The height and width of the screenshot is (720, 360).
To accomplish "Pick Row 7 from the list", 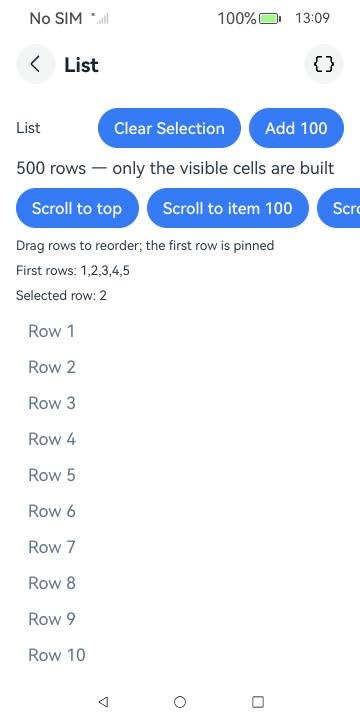I will (180, 547).
